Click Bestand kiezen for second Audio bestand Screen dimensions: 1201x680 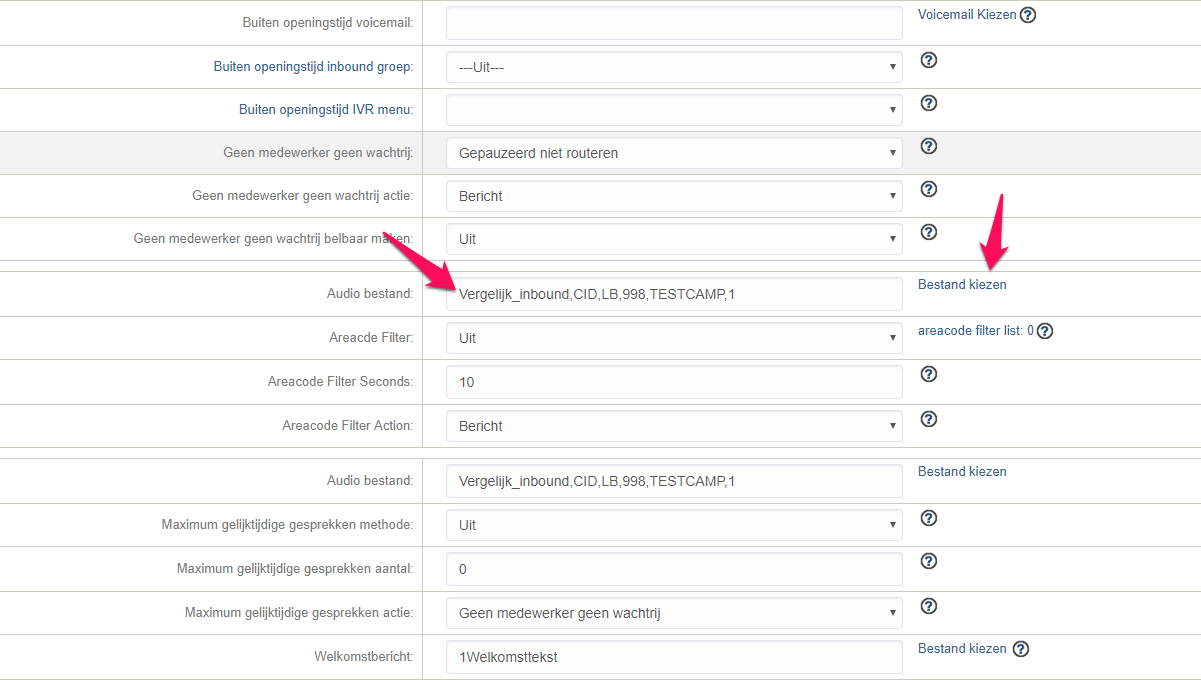click(962, 471)
